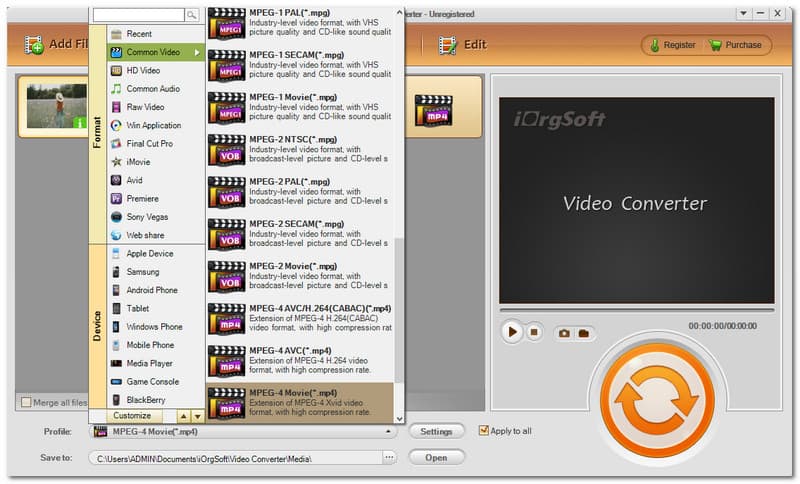Open the Final Cut Pro category
This screenshot has height=484, width=800.
tap(156, 144)
